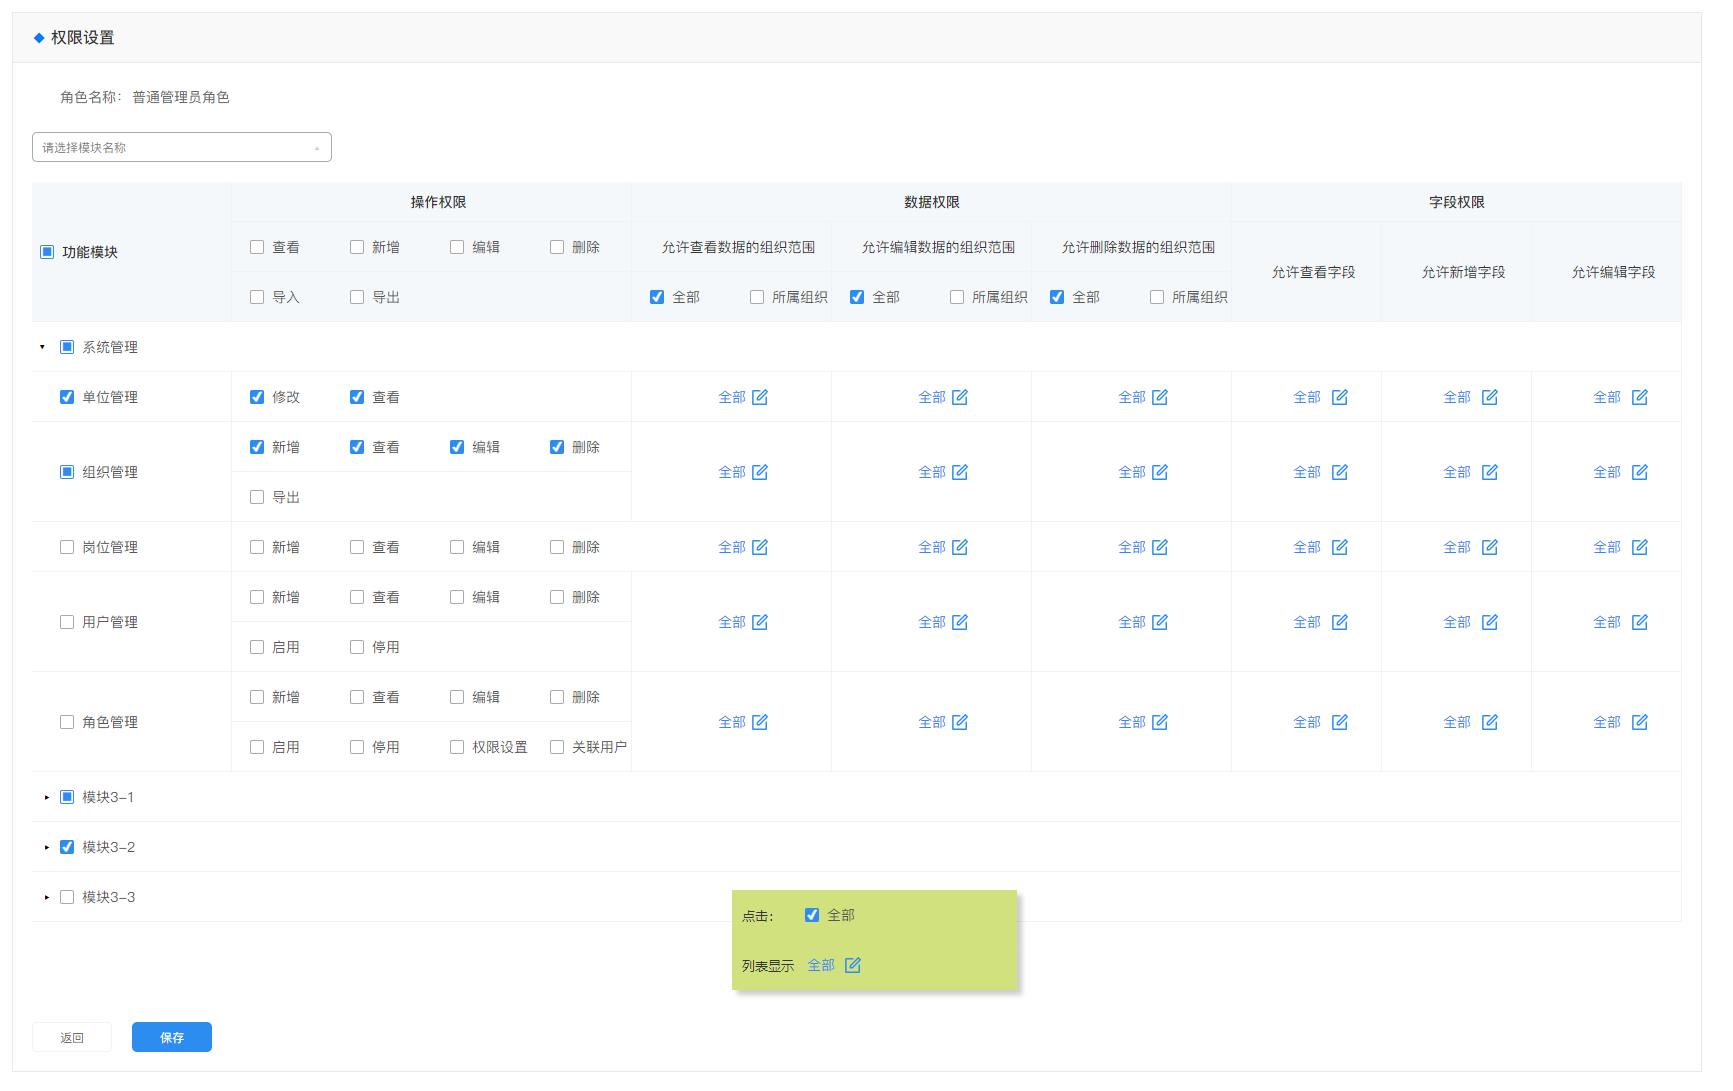Open the 请选择模块名称 dropdown
1733x1091 pixels.
point(182,147)
